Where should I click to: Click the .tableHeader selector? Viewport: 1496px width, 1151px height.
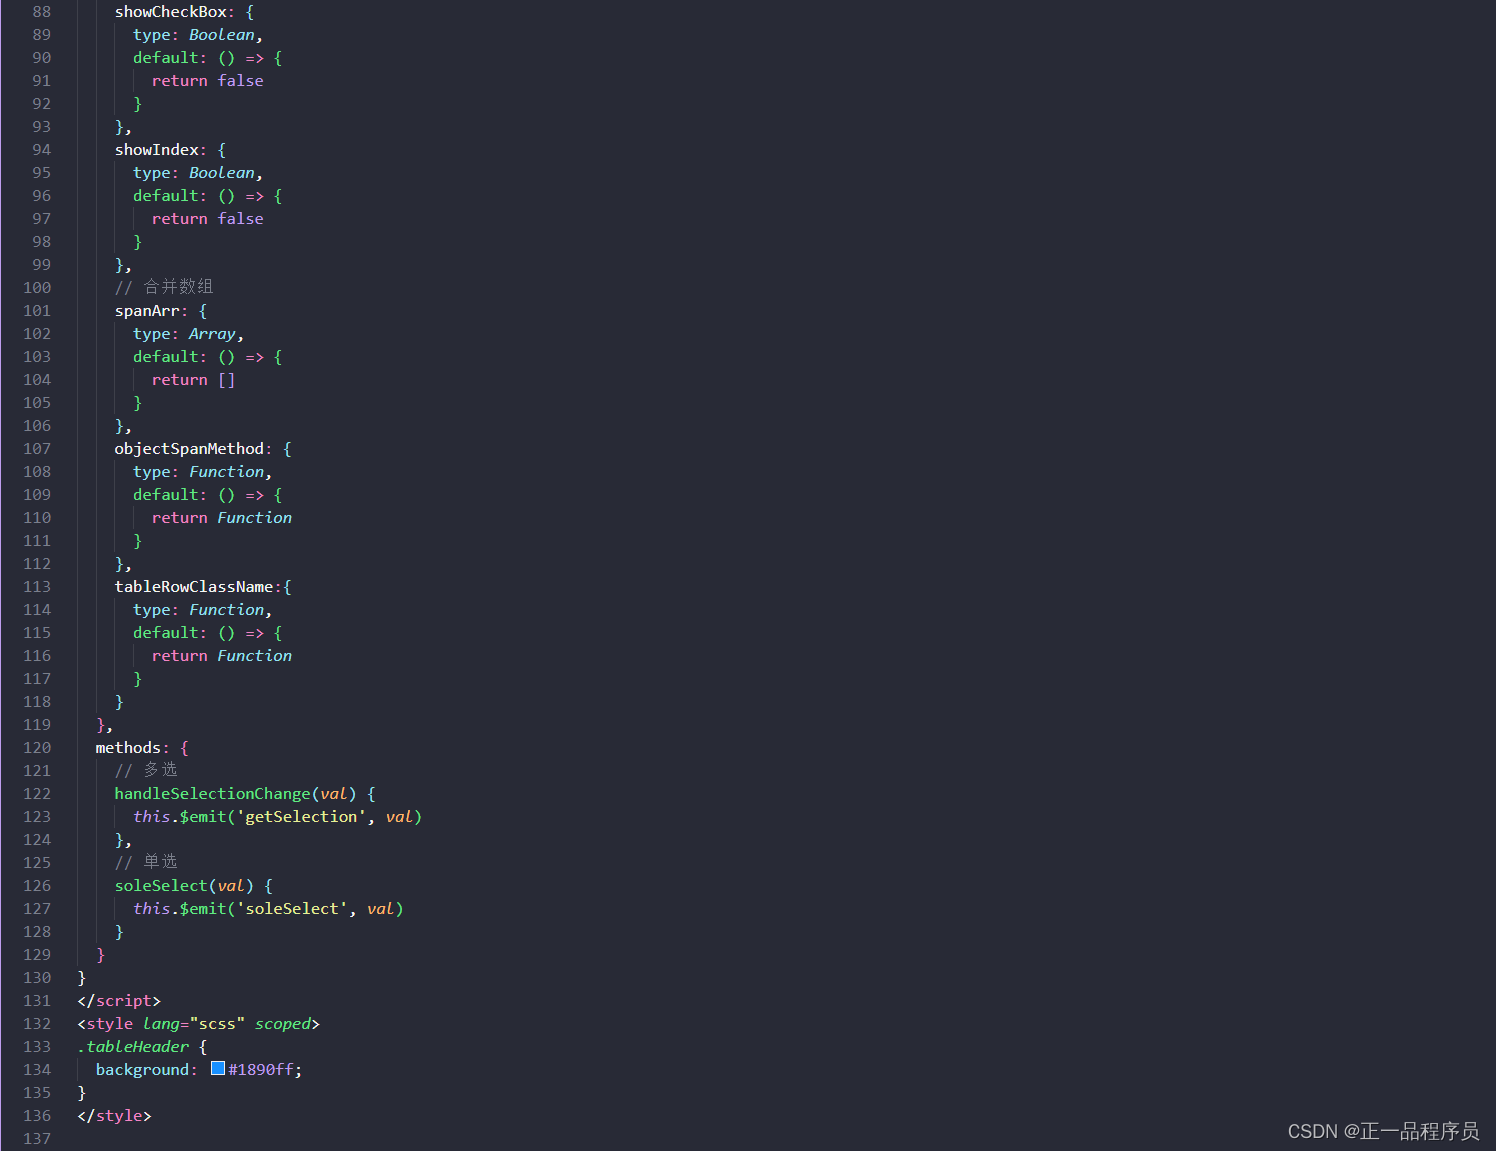tap(133, 1047)
